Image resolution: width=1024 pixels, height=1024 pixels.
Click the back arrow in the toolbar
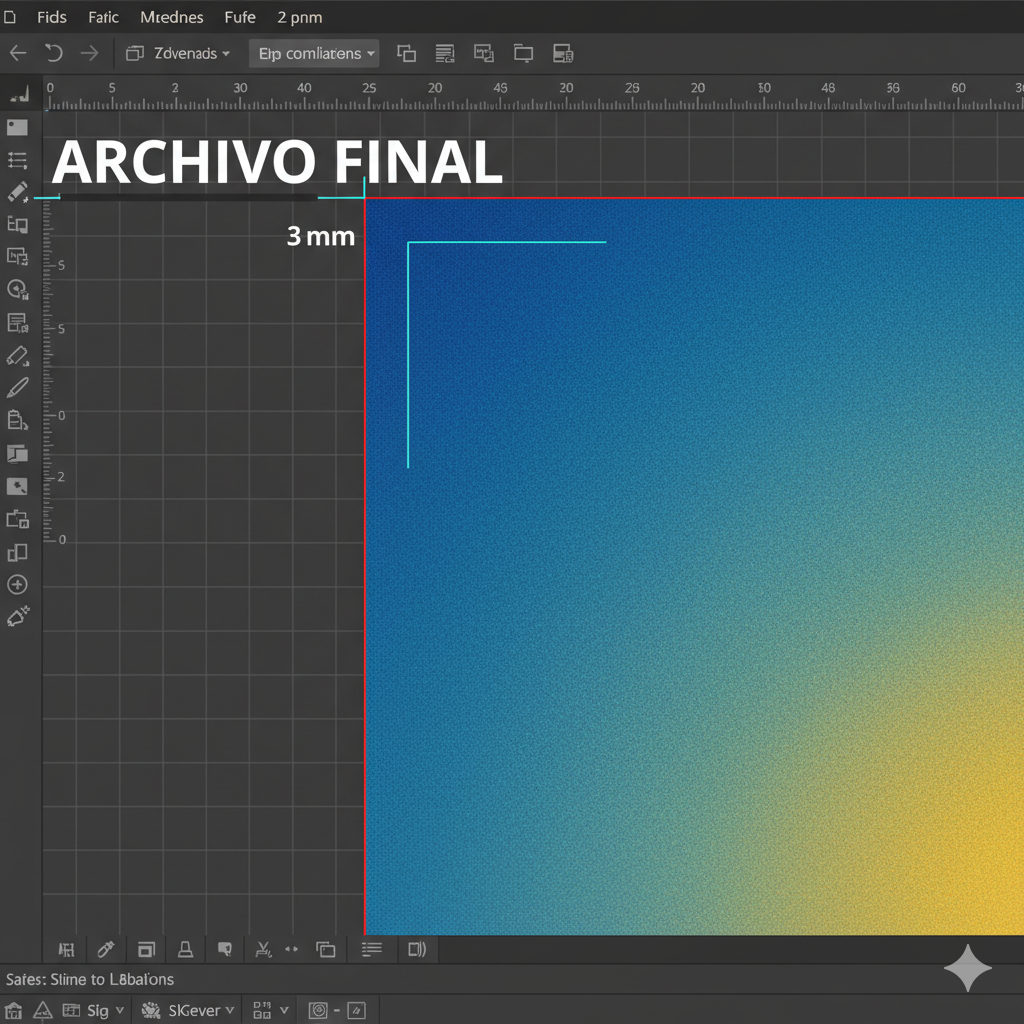(x=17, y=53)
